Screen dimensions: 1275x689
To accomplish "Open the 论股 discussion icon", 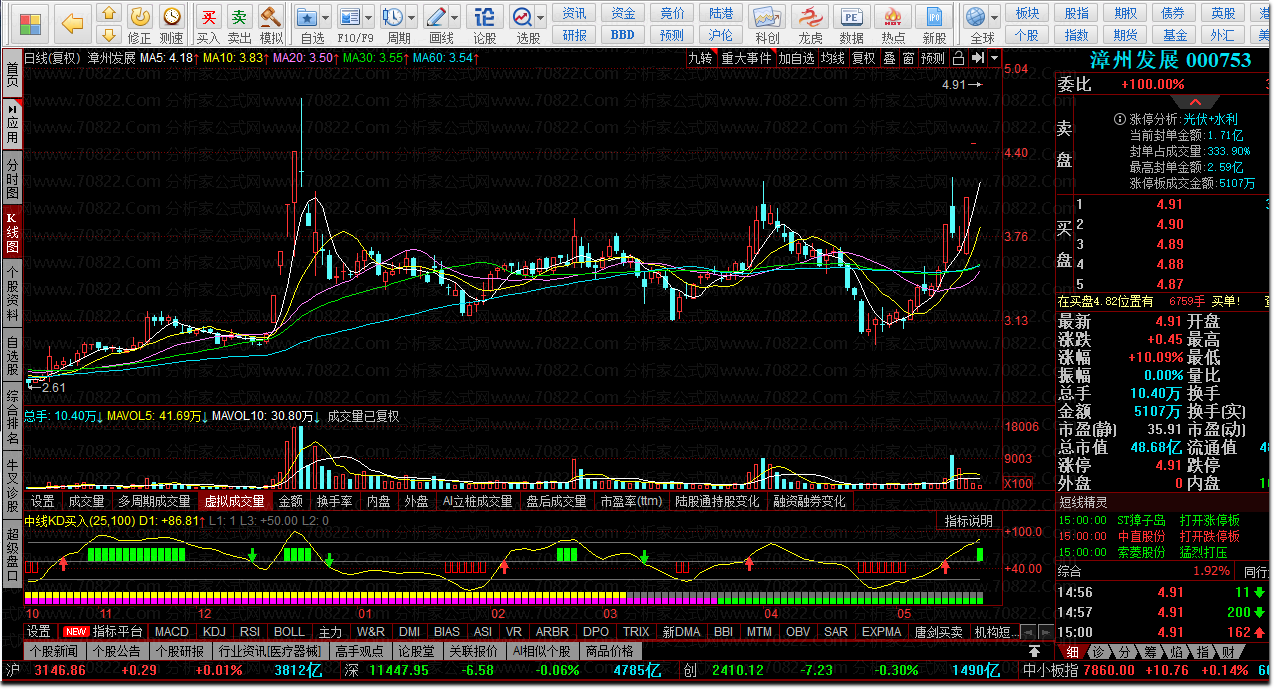I will click(484, 17).
